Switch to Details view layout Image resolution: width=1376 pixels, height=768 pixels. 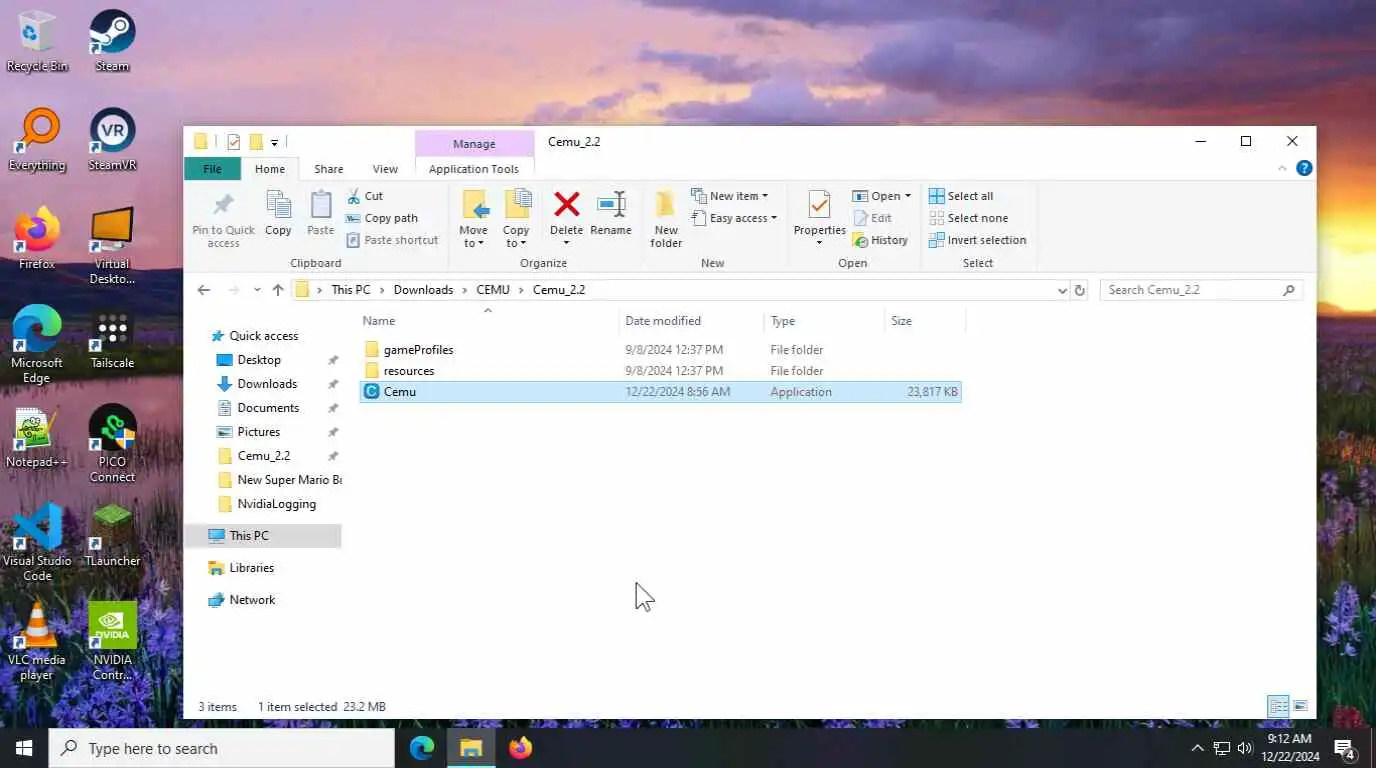(1278, 706)
